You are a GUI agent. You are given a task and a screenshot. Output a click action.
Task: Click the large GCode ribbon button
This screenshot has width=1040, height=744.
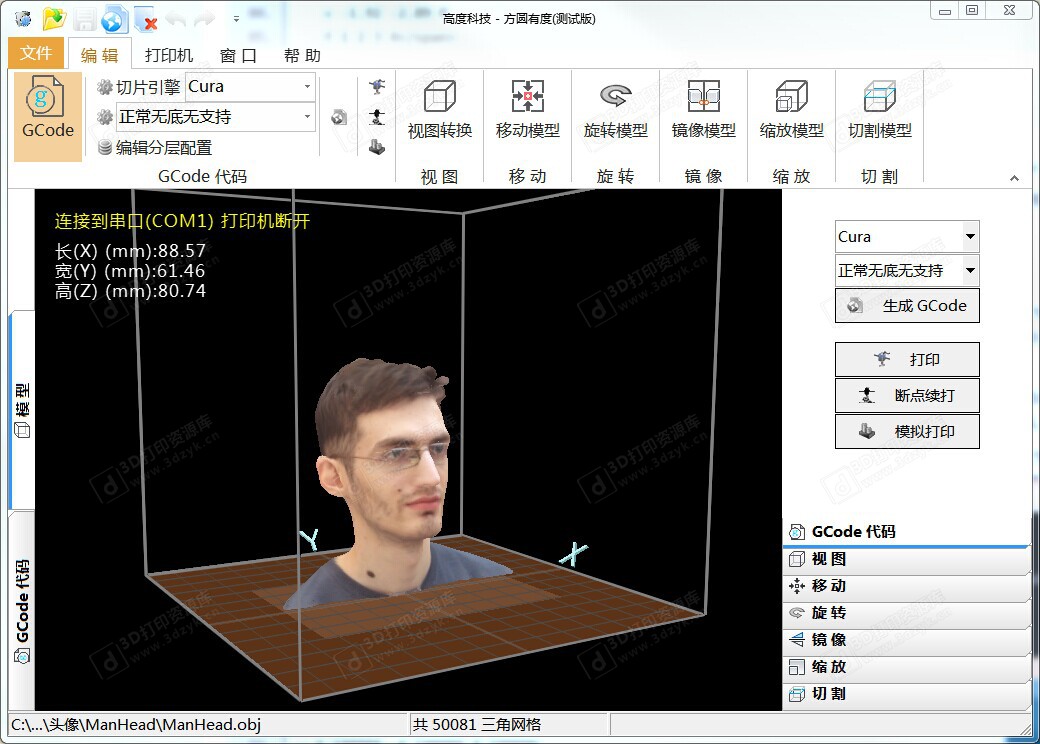click(x=48, y=116)
